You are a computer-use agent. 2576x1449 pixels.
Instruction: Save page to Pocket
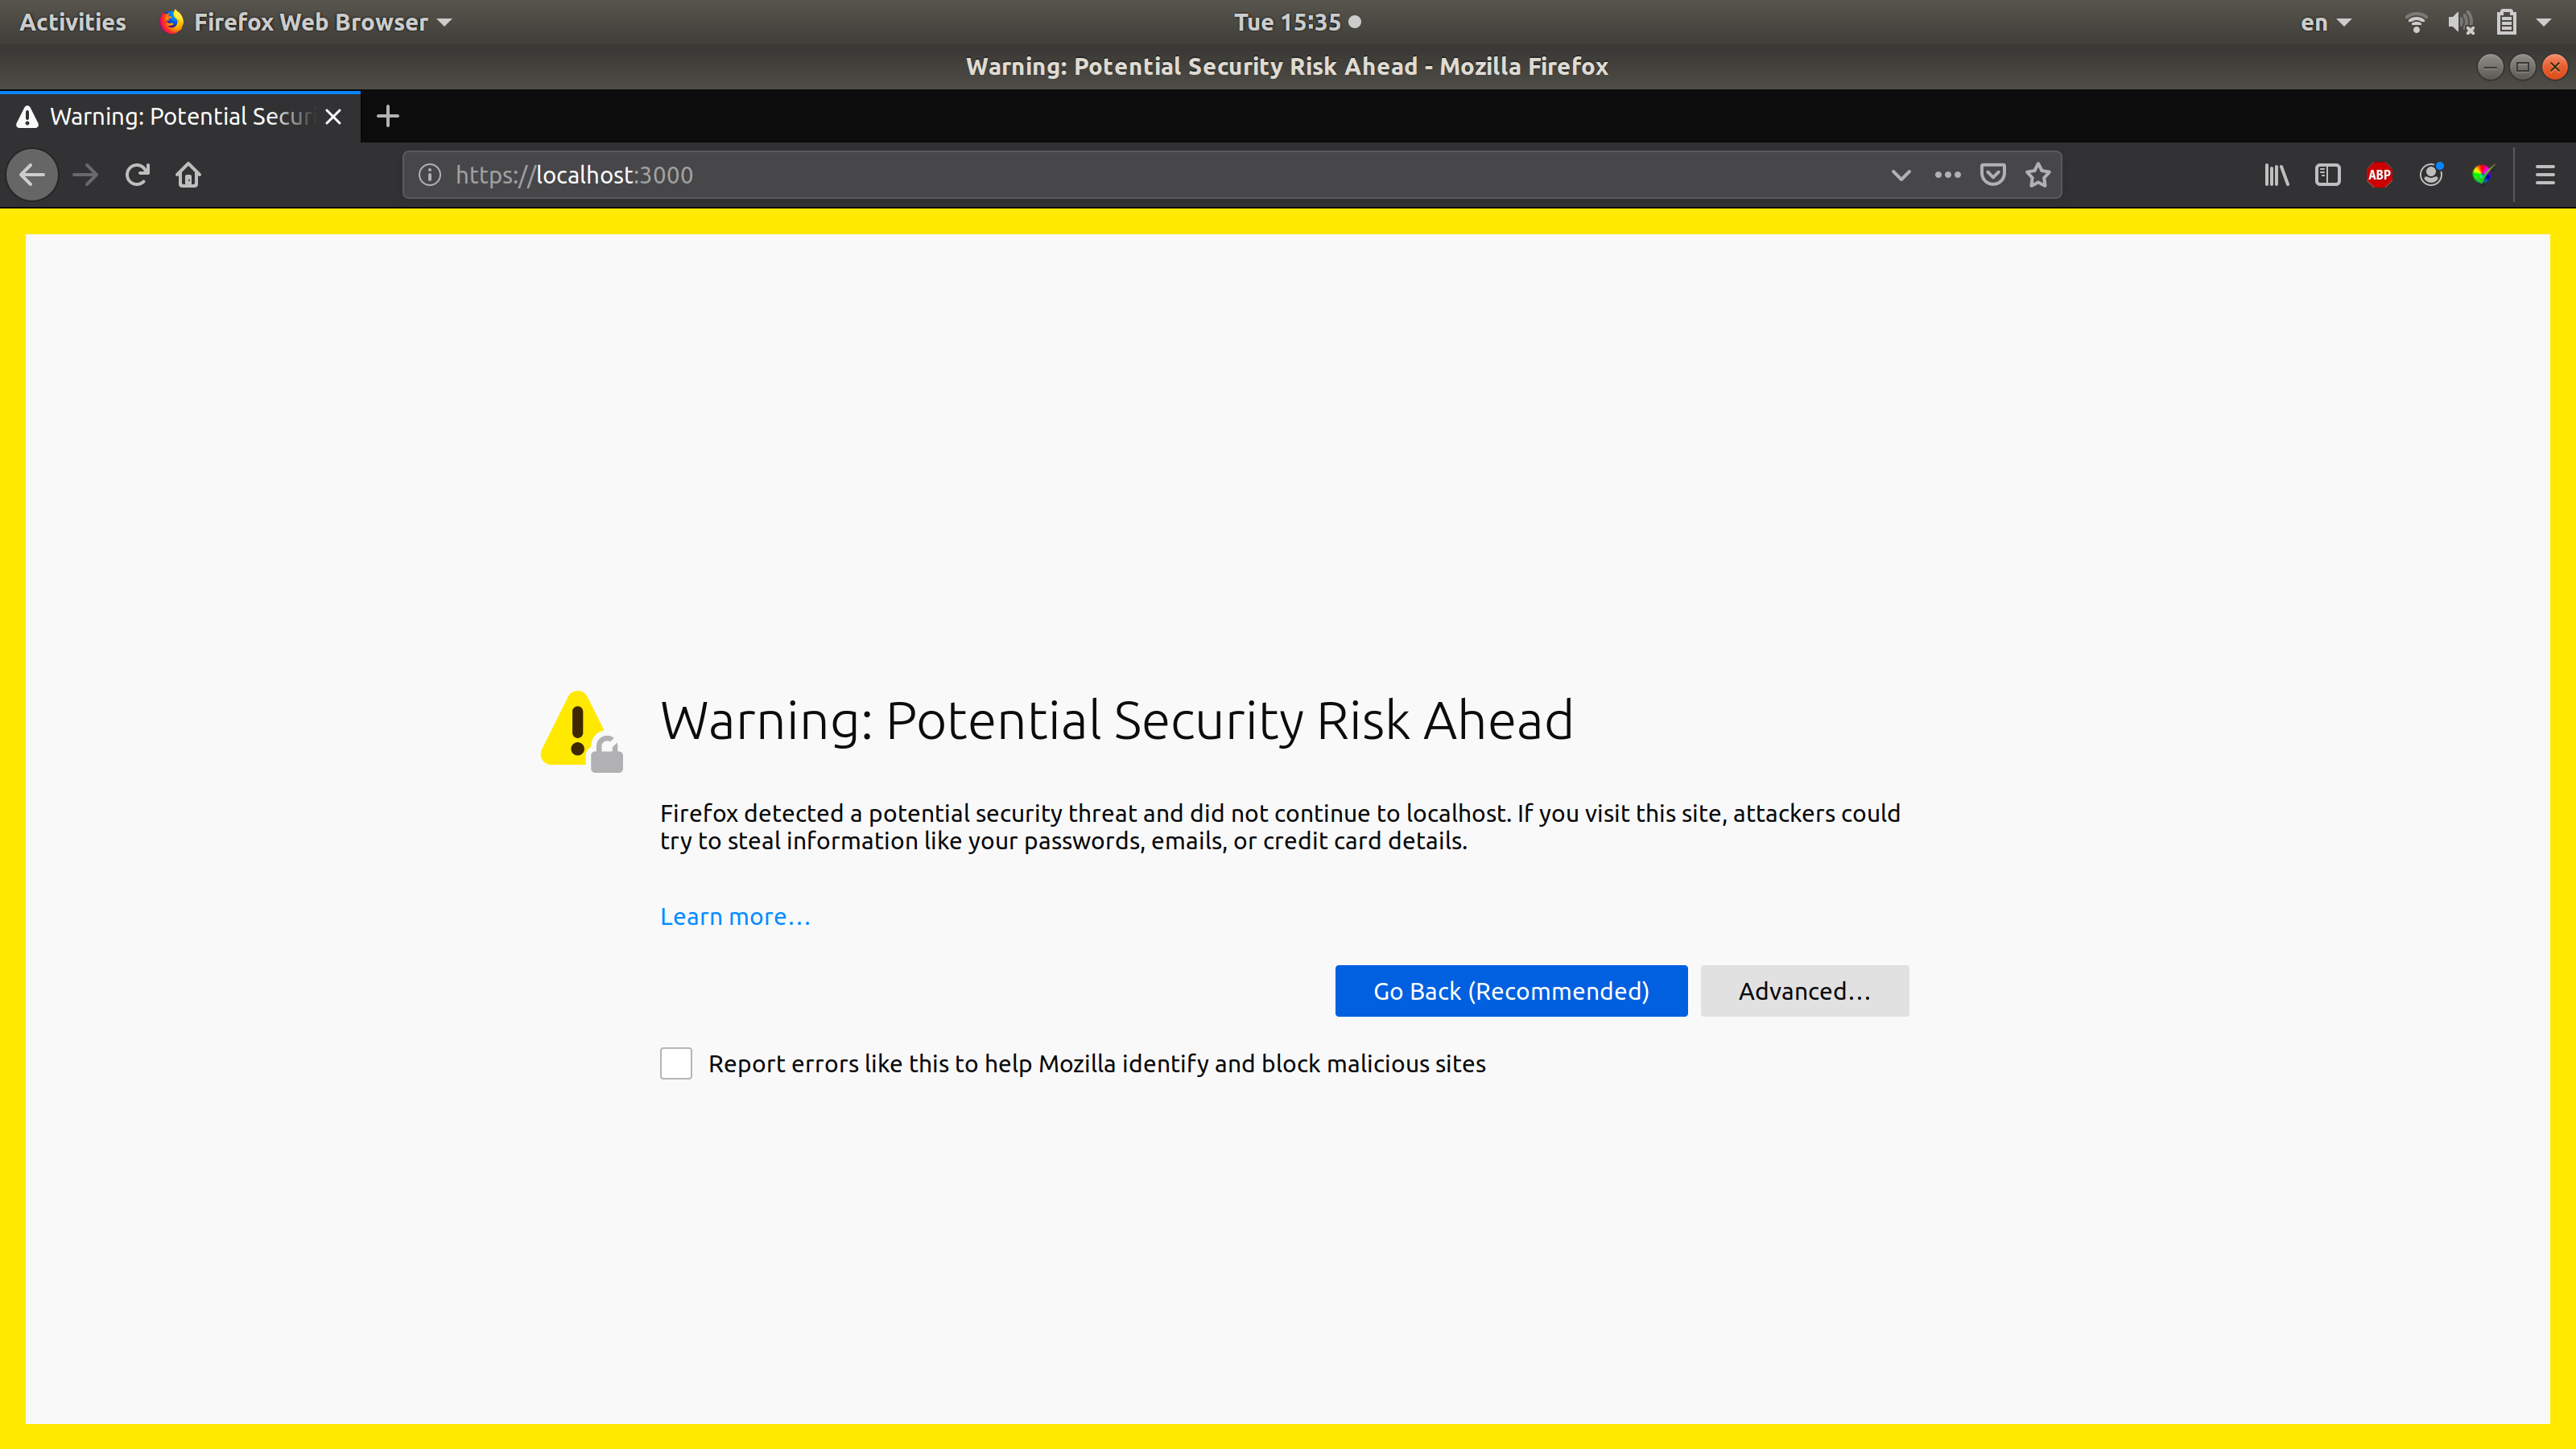pos(1993,175)
